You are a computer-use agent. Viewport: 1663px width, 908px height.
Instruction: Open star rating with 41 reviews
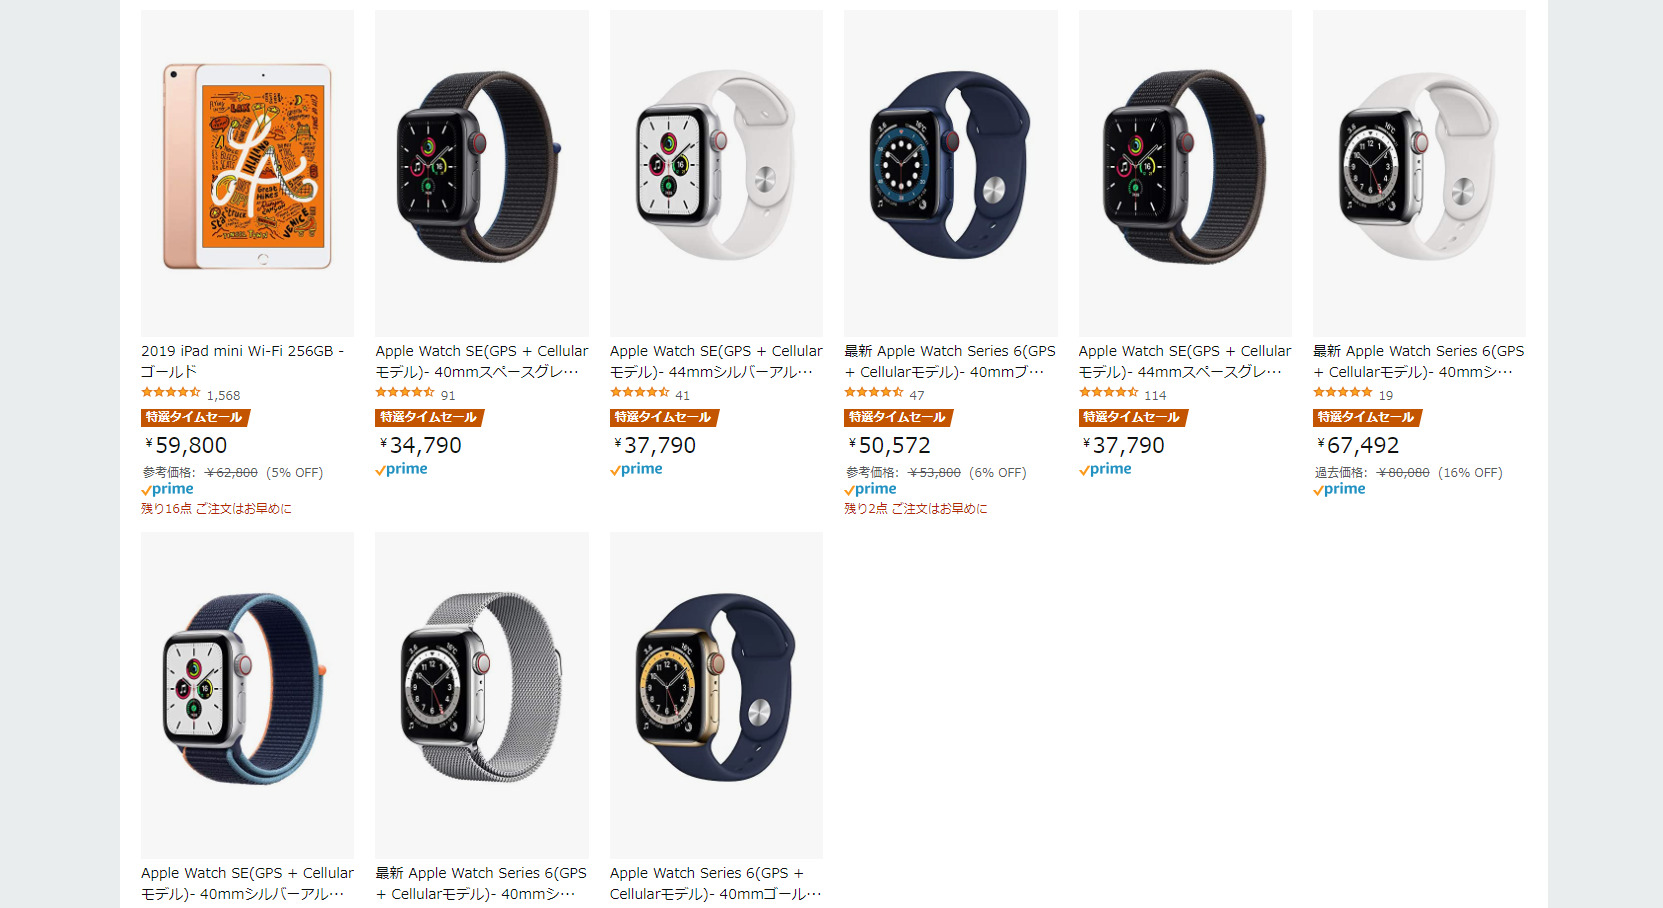click(640, 393)
